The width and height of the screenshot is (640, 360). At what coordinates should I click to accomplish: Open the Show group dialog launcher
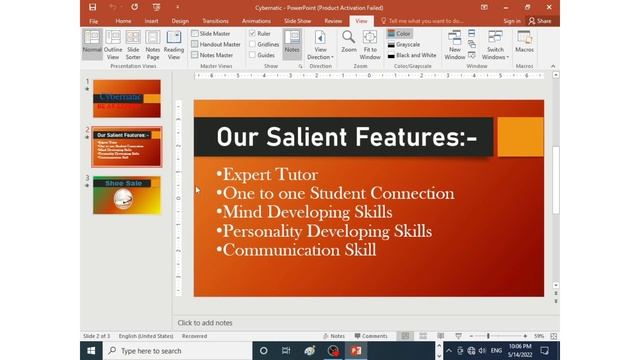pos(300,66)
